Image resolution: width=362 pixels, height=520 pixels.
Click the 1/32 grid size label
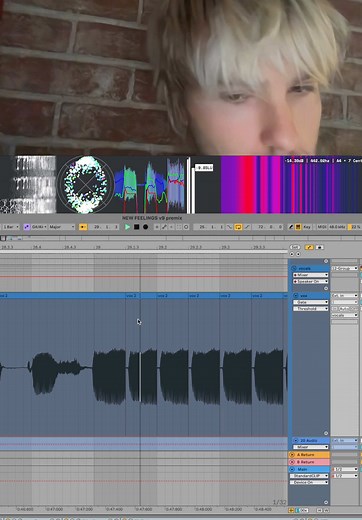click(279, 502)
